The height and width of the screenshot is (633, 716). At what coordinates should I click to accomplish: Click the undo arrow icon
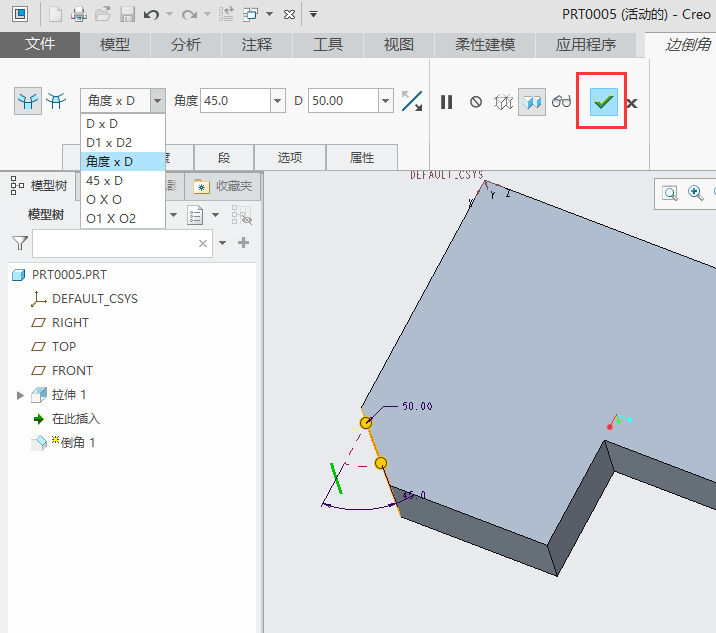coord(151,14)
